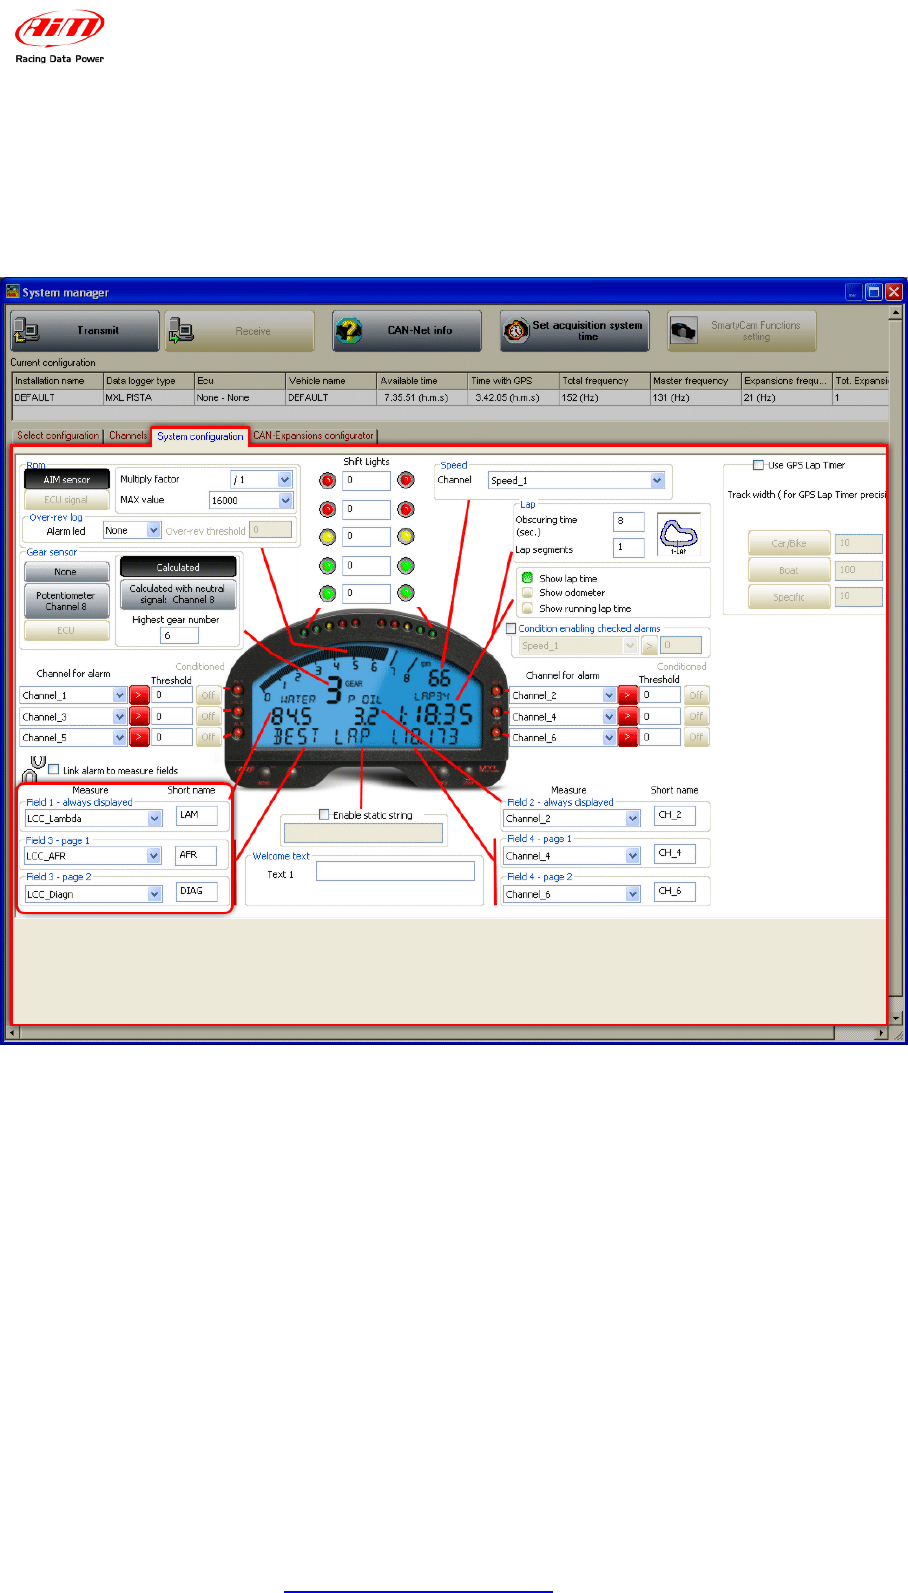
Task: Click Boat track width button
Action: [x=789, y=570]
